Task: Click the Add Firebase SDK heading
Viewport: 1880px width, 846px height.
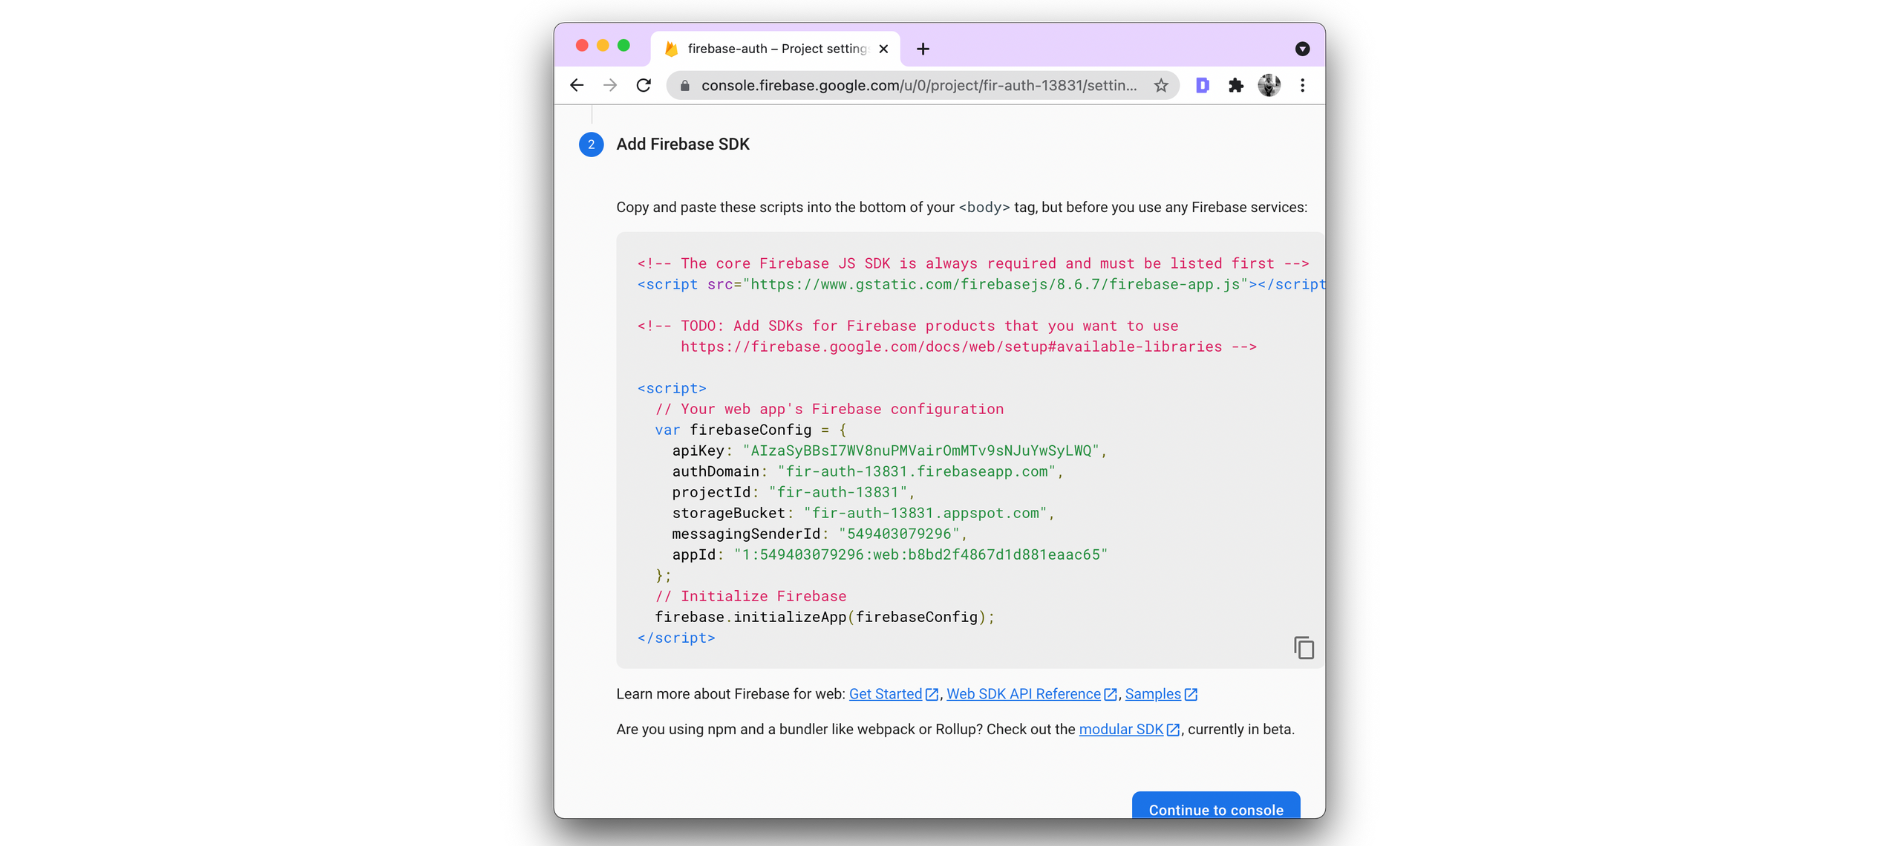Action: pyautogui.click(x=683, y=144)
